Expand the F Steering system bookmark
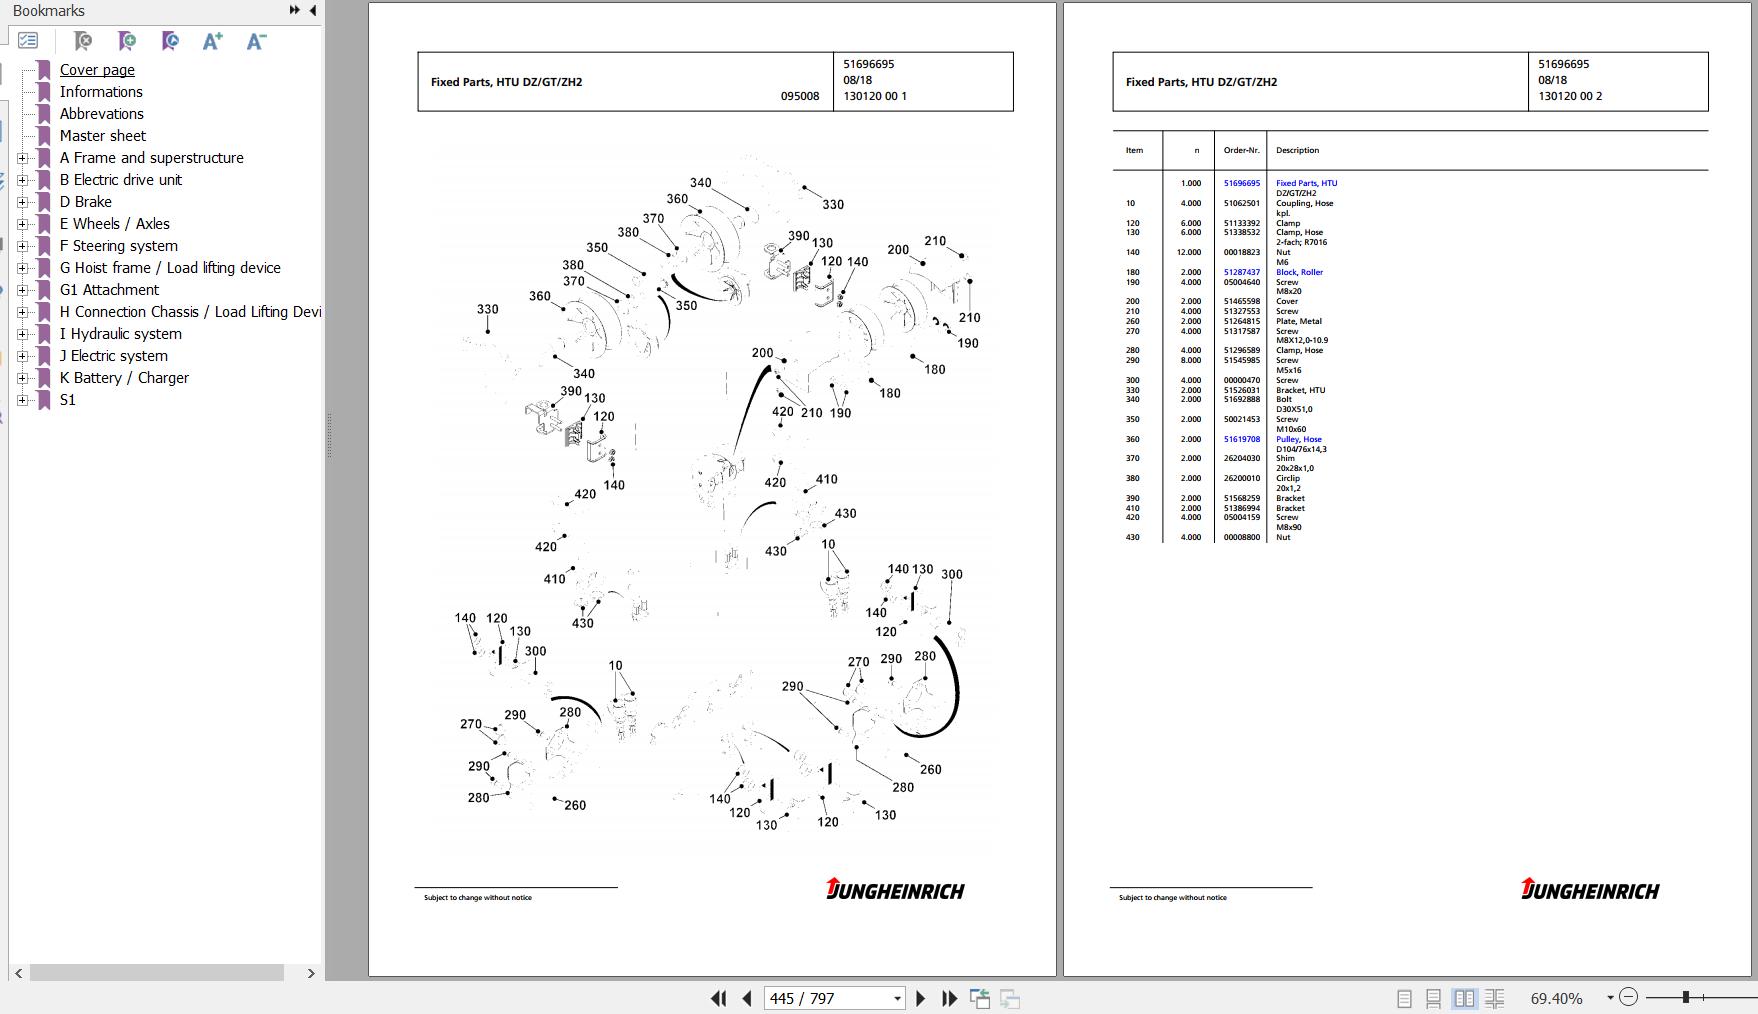This screenshot has width=1758, height=1014. tap(22, 246)
